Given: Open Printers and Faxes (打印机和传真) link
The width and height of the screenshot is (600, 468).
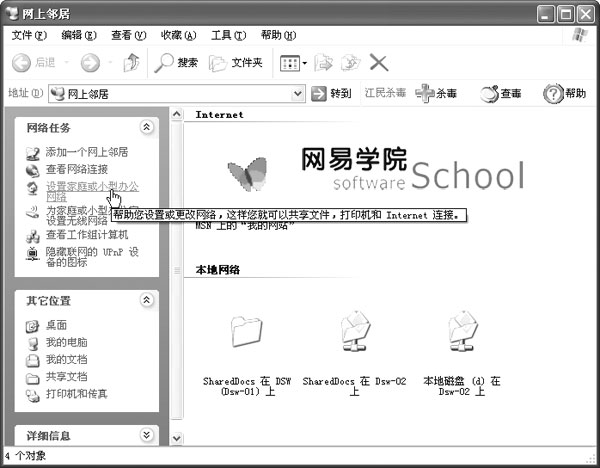Looking at the screenshot, I should [x=77, y=394].
